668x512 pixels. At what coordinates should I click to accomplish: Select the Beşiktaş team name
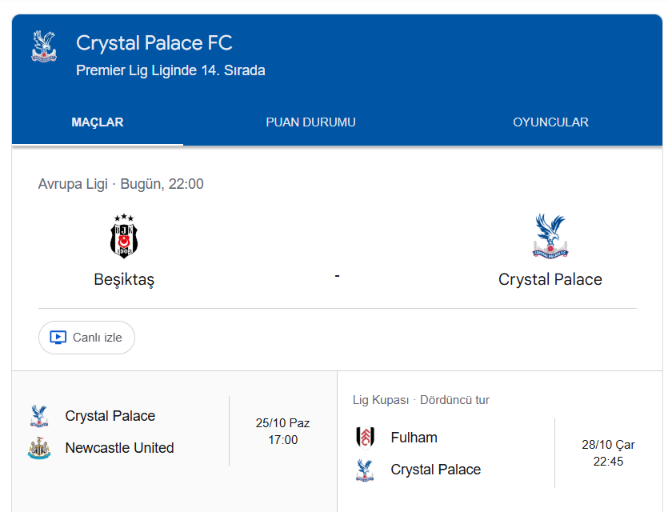click(124, 279)
